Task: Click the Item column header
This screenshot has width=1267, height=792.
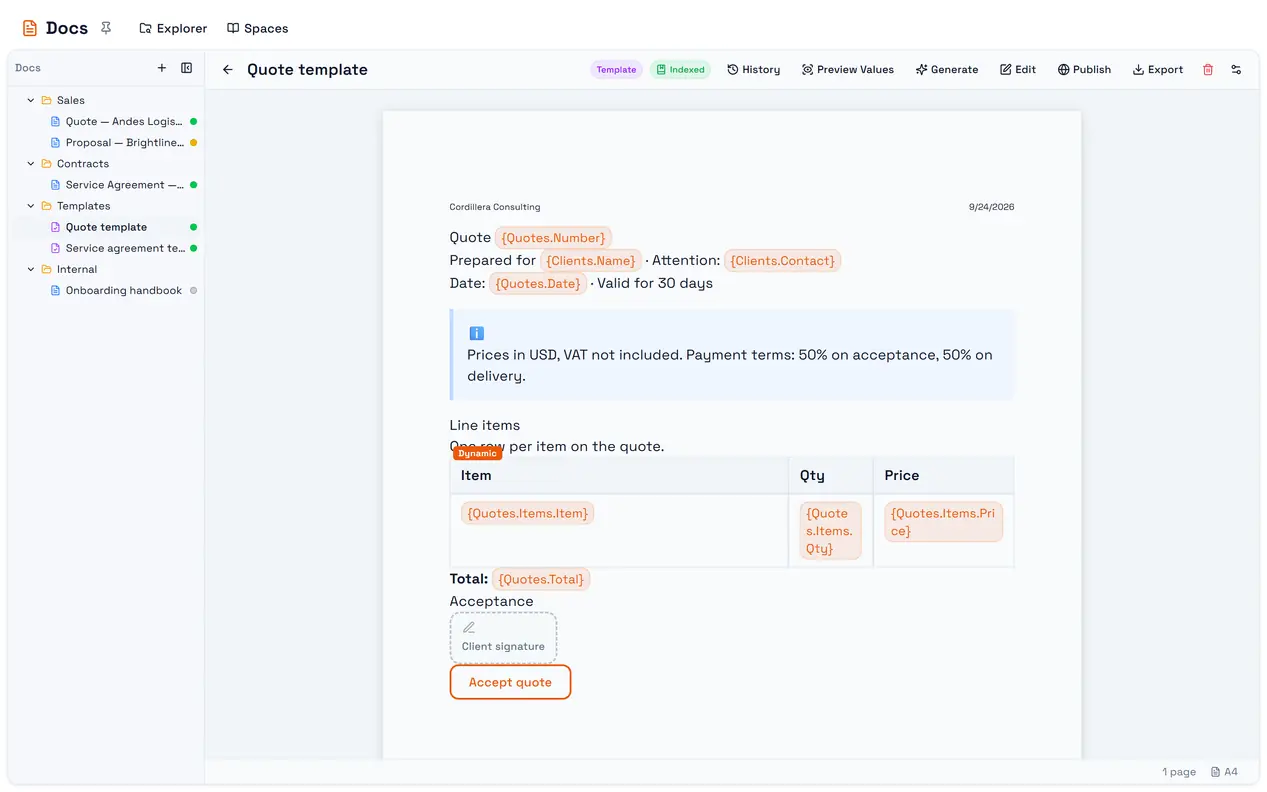Action: 619,476
